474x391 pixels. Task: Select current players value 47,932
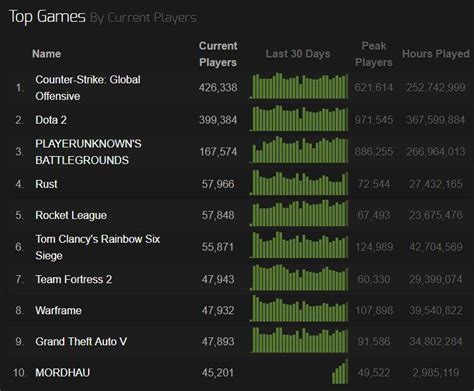click(218, 311)
